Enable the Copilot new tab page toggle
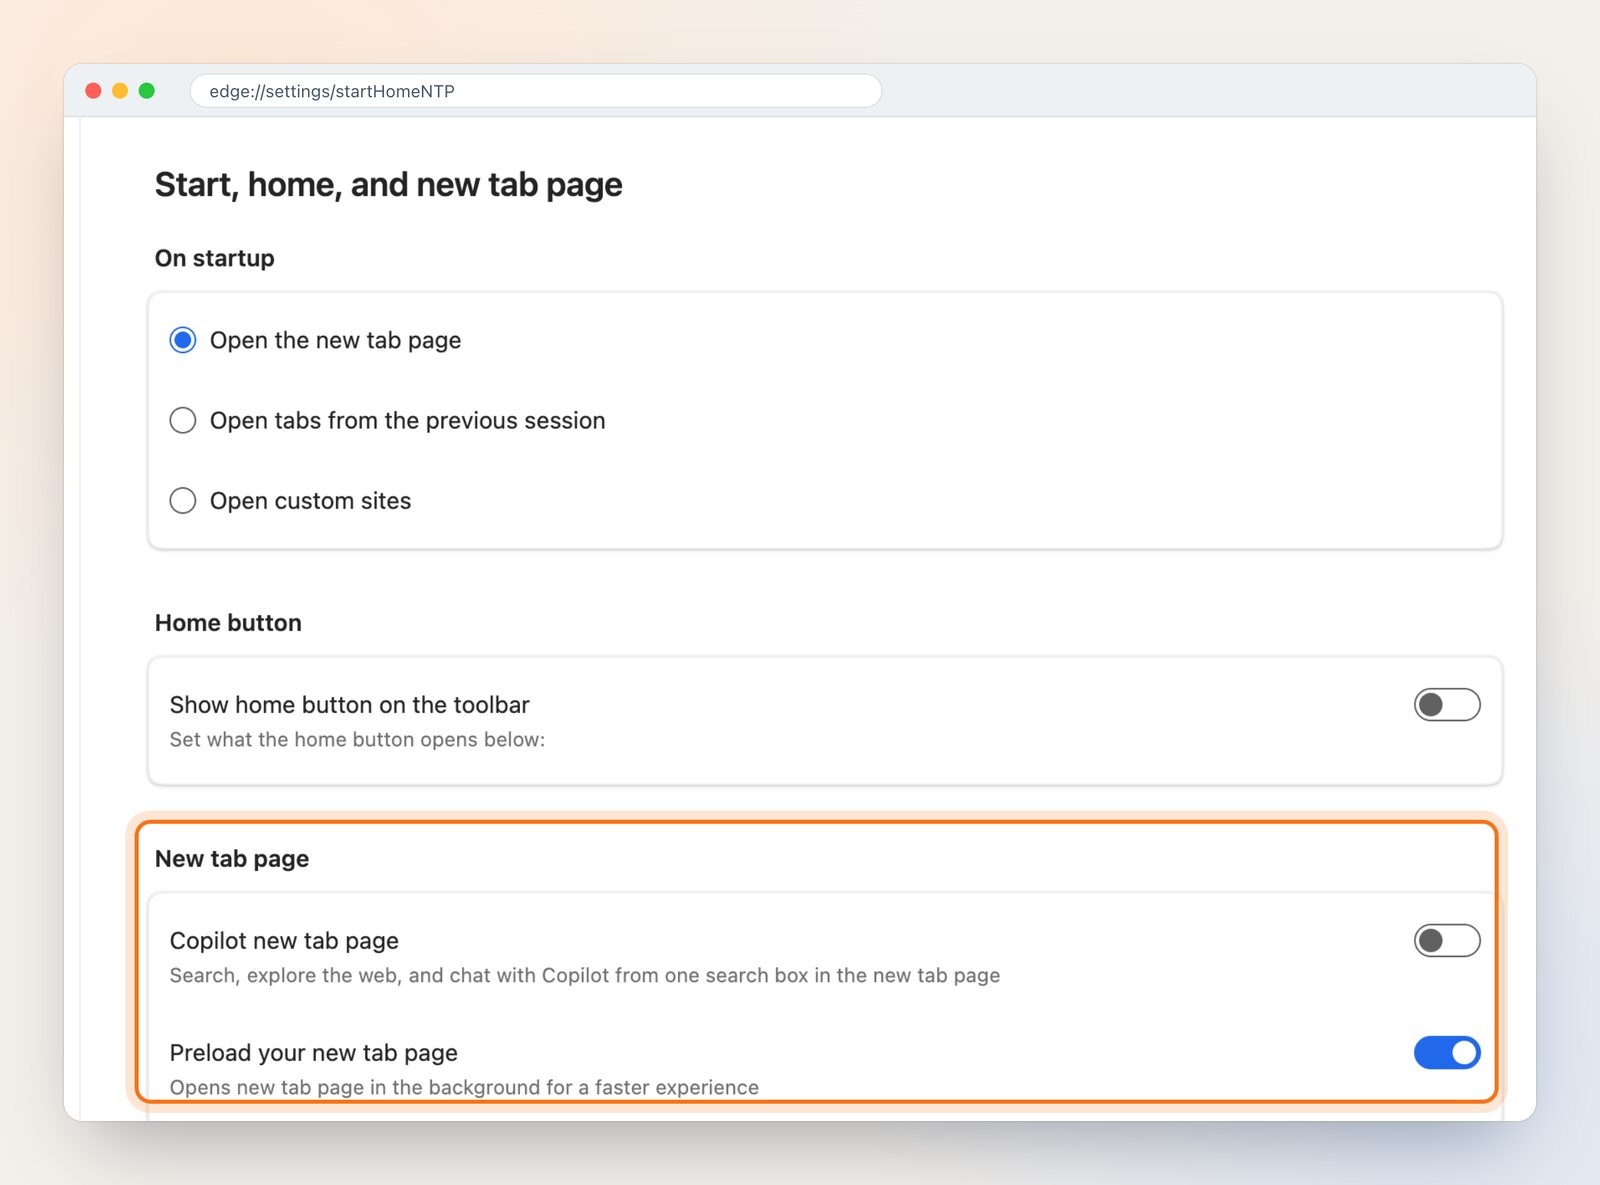 click(1447, 941)
